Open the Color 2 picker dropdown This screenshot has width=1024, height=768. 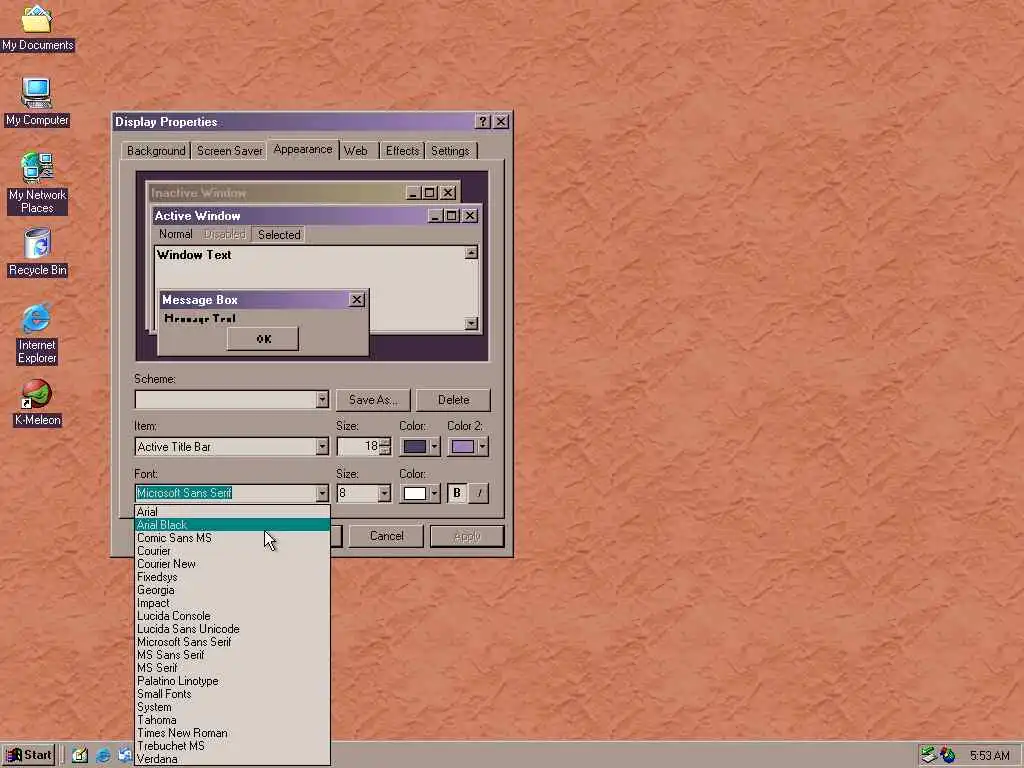point(468,447)
